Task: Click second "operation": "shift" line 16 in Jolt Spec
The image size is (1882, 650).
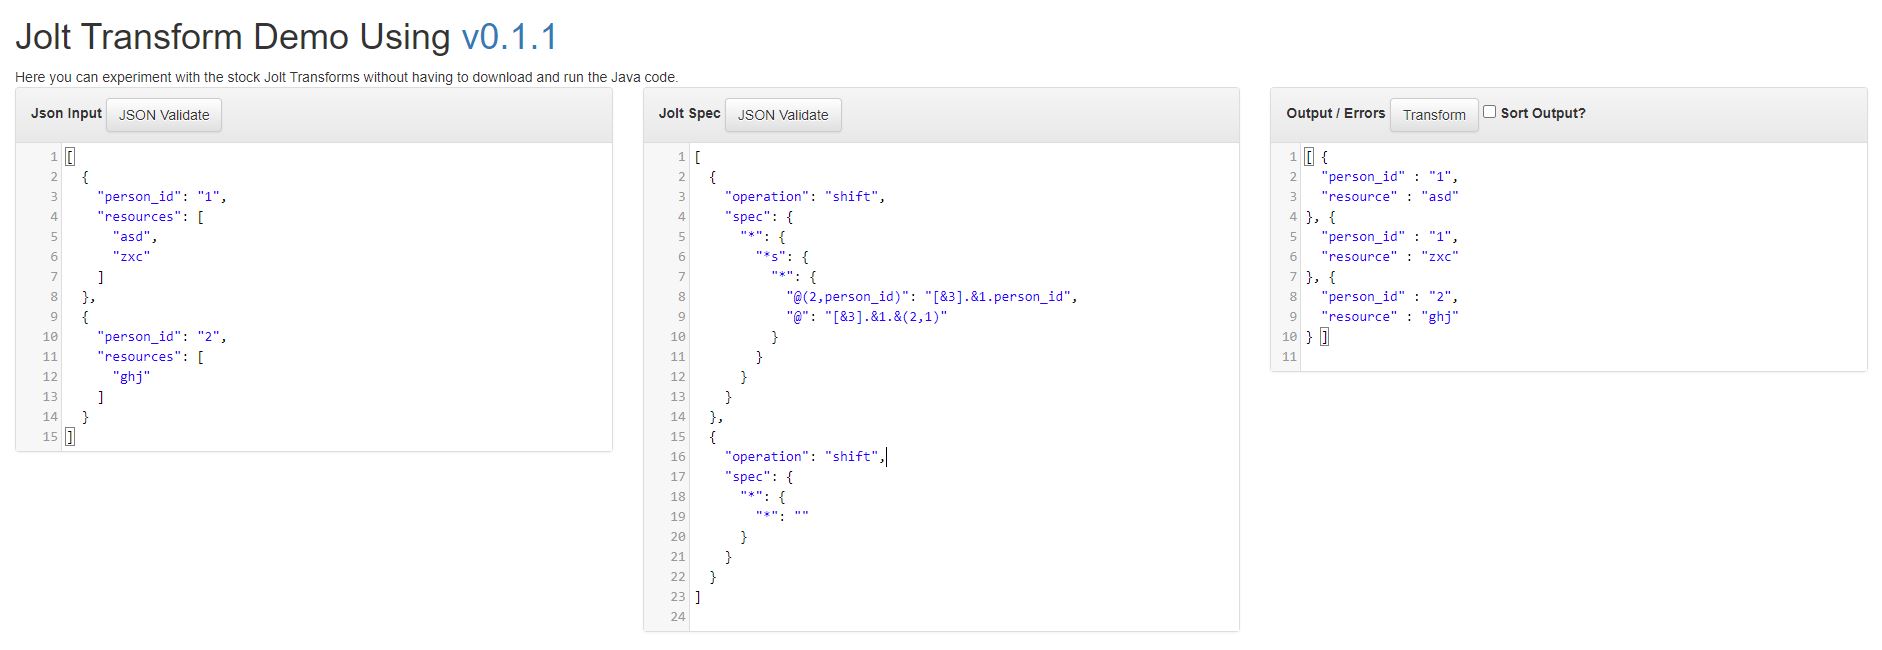Action: click(805, 457)
